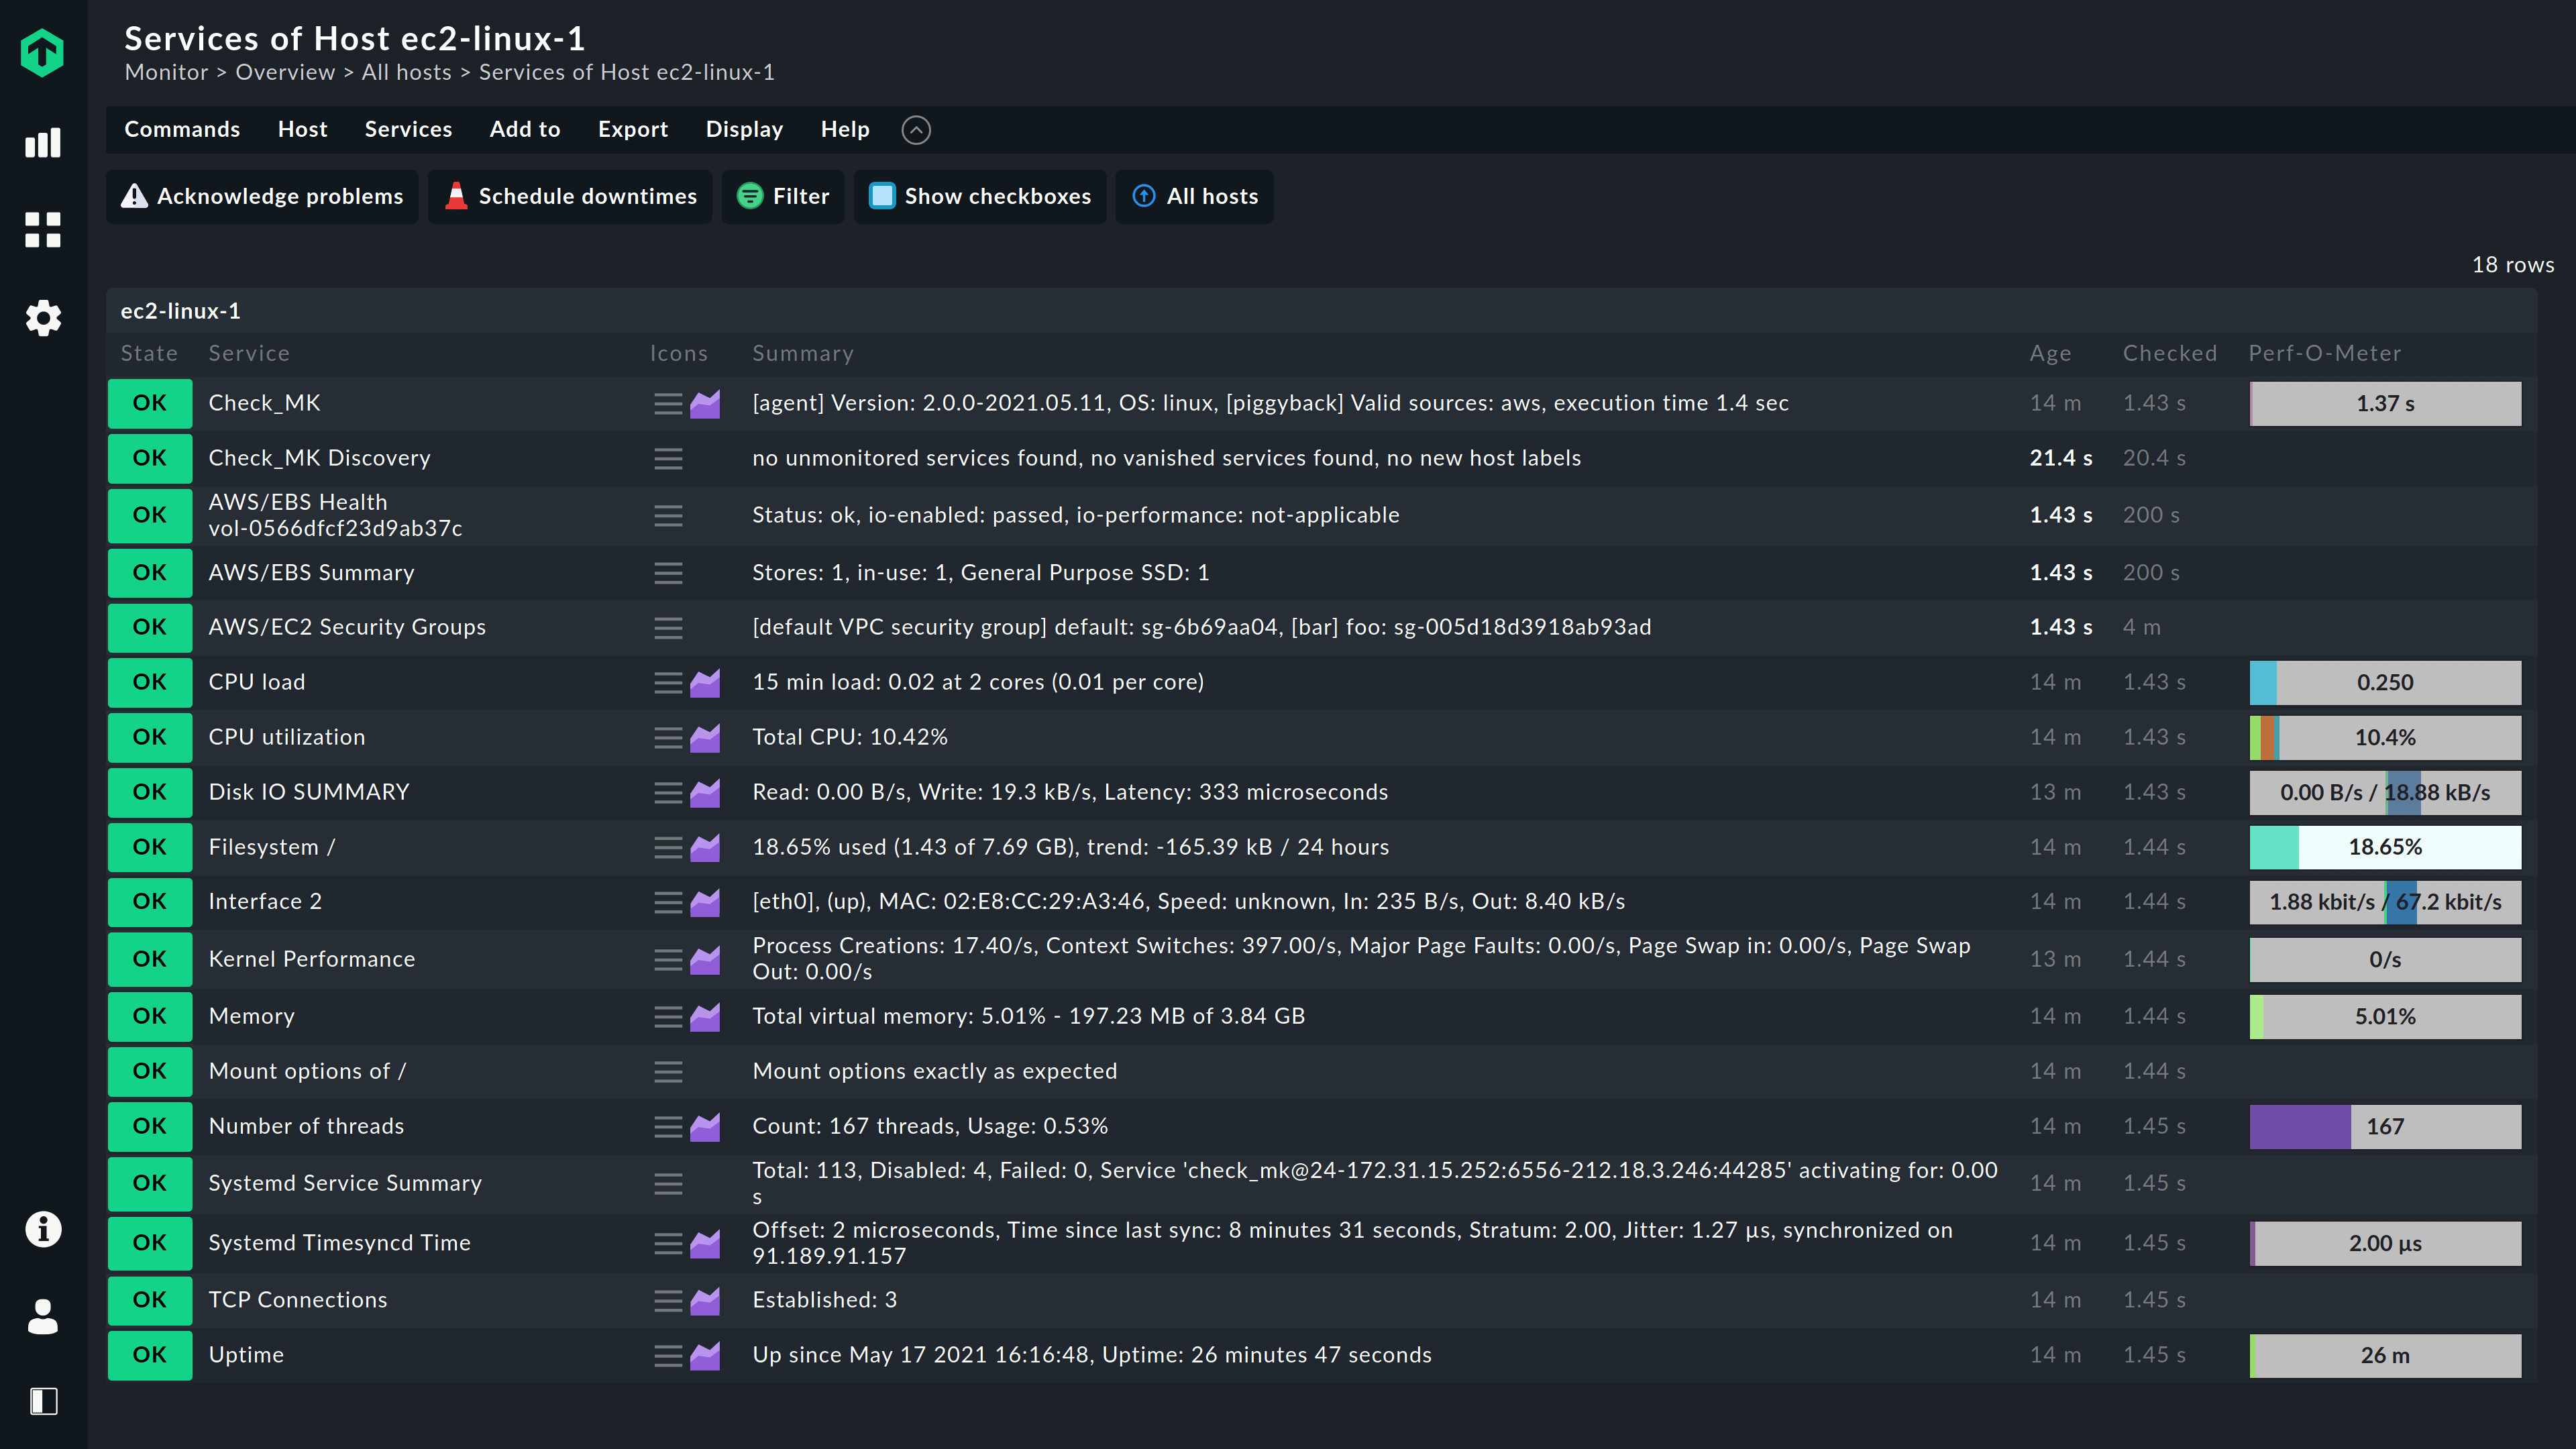
Task: Open the User profile sidebar icon
Action: click(43, 1316)
